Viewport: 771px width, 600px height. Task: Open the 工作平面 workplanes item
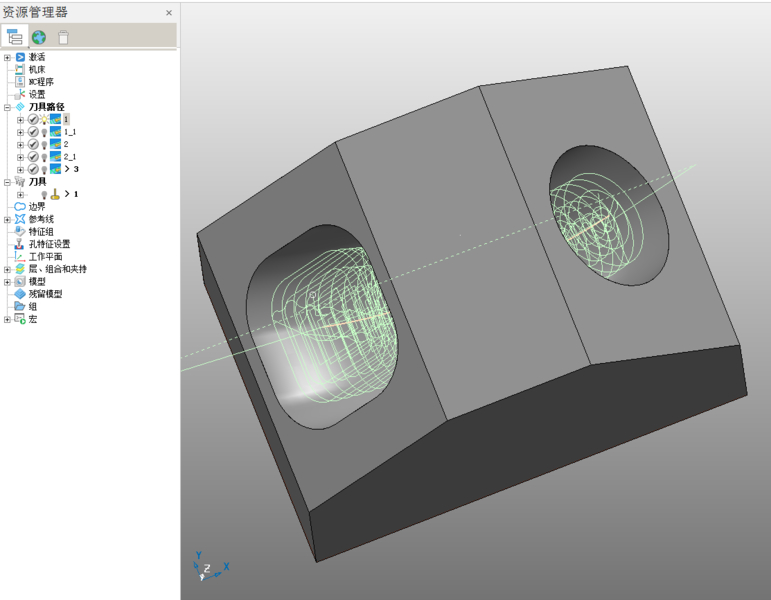[45, 257]
